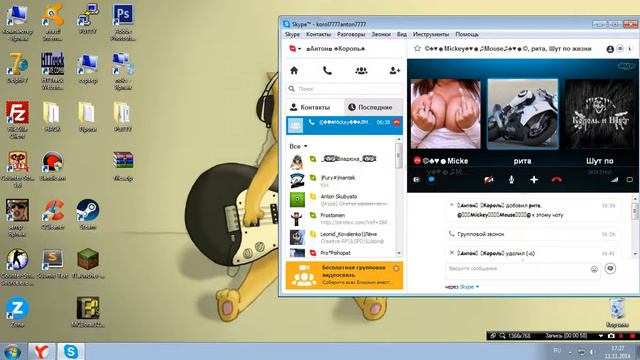The height and width of the screenshot is (360, 640).
Task: Open CCleaner desktop shortcut
Action: 53,214
